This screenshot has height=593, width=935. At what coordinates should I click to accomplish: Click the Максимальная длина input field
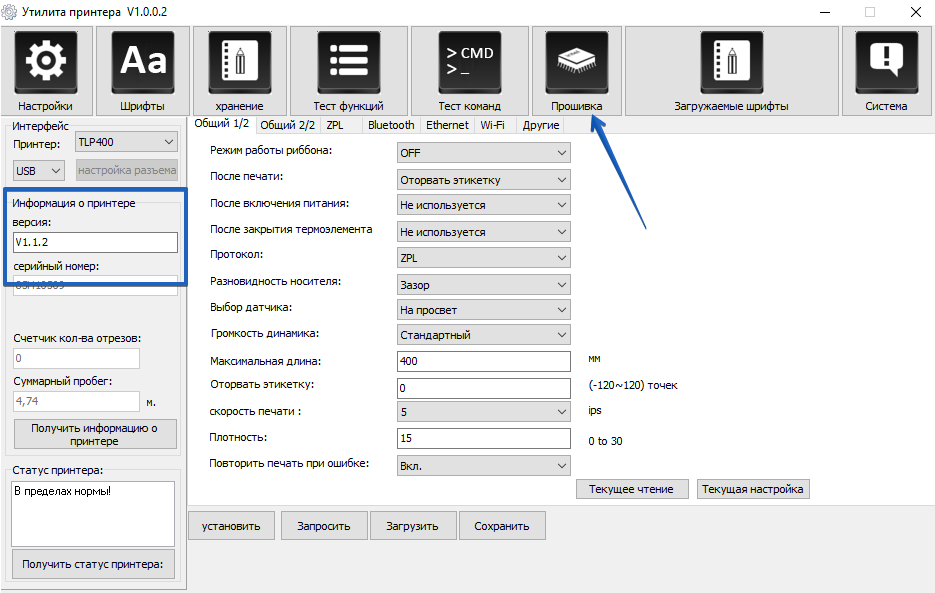(x=483, y=361)
